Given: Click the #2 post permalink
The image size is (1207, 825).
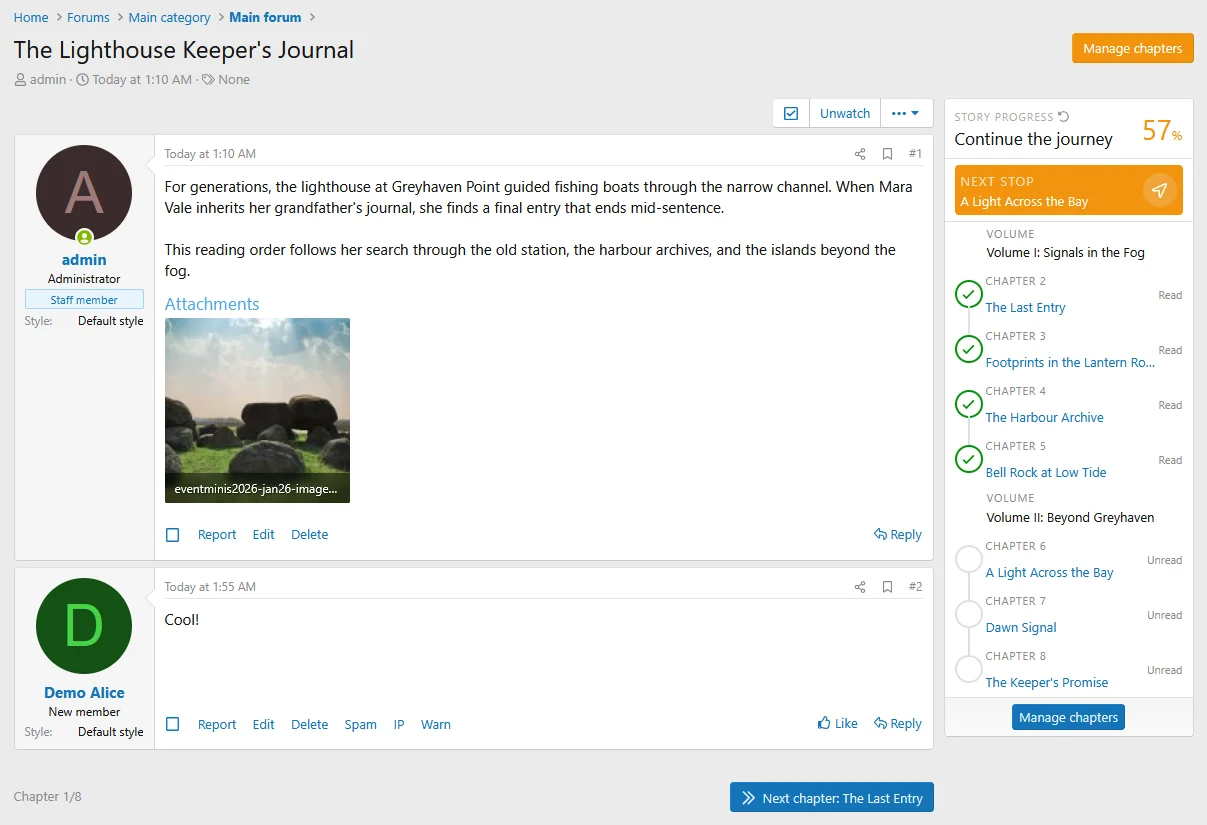Looking at the screenshot, I should pos(915,587).
